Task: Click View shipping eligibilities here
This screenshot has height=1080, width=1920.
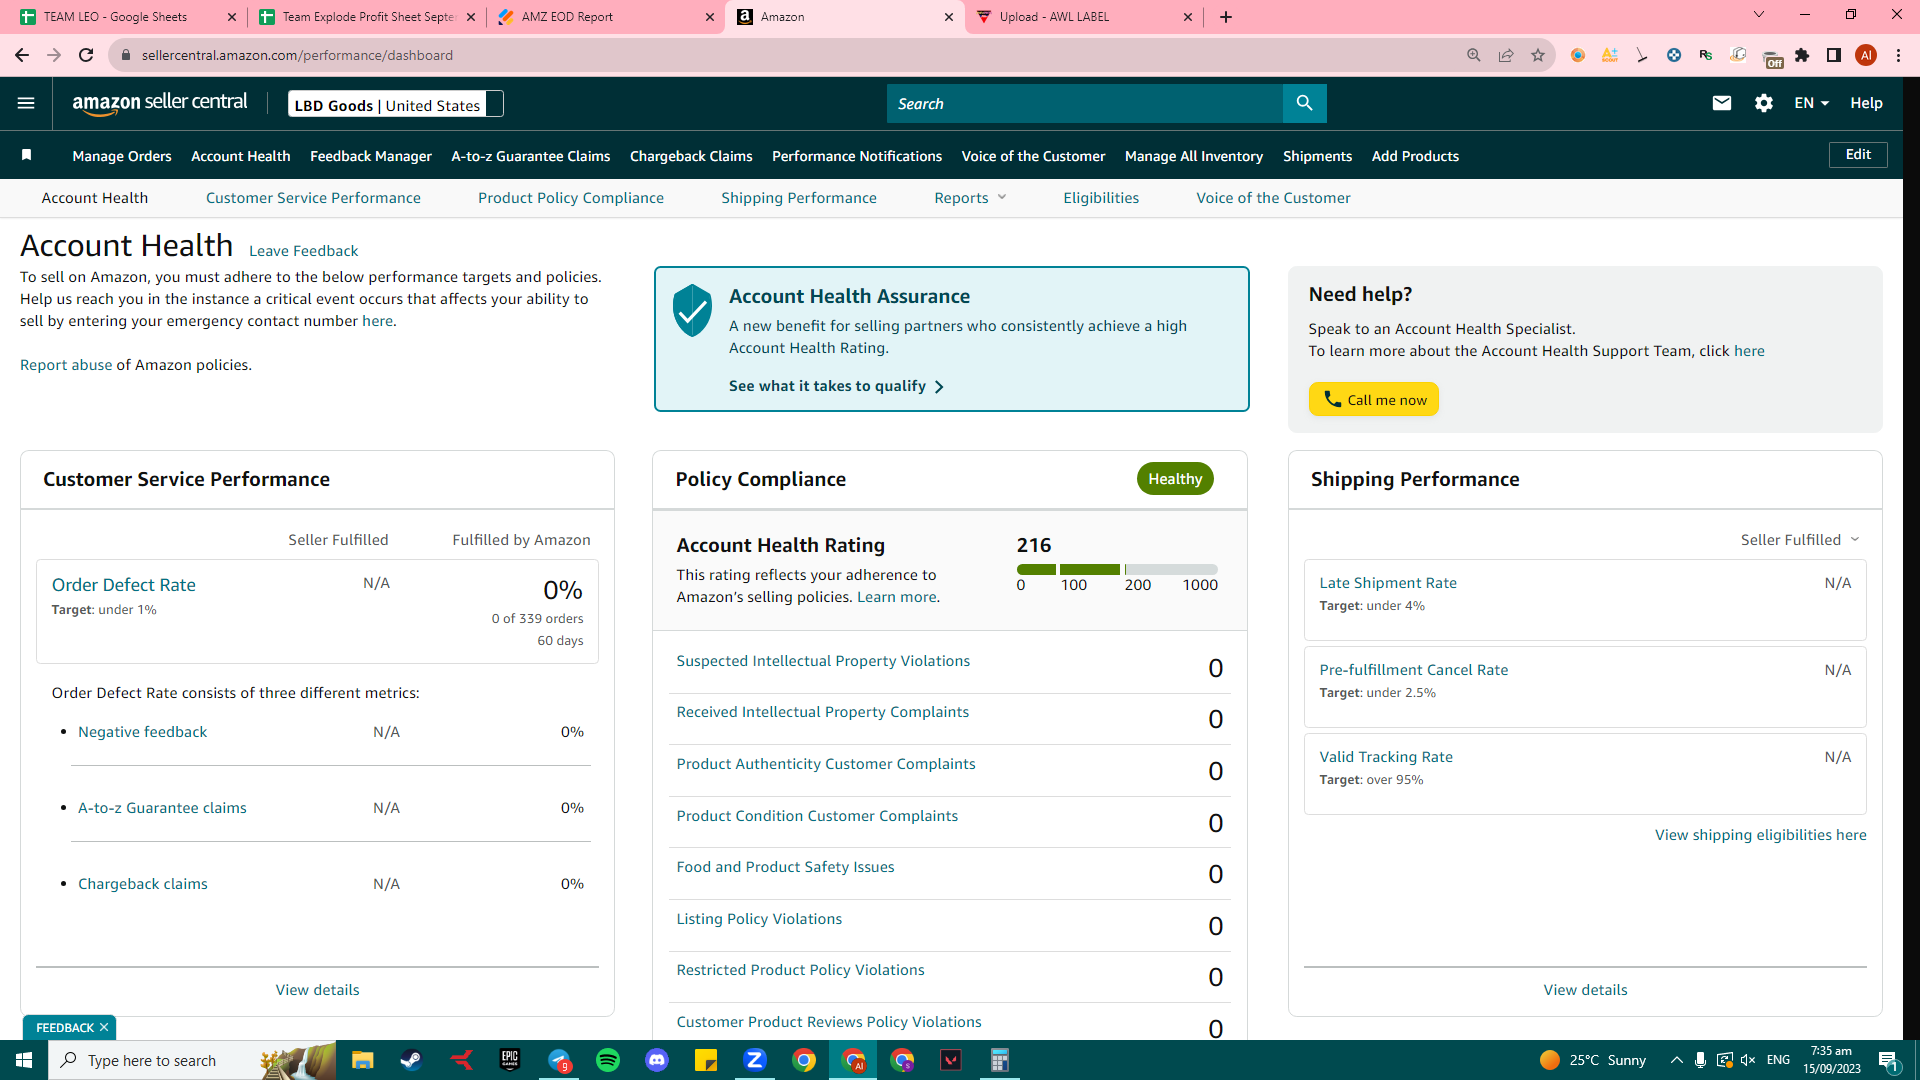Action: tap(1760, 835)
